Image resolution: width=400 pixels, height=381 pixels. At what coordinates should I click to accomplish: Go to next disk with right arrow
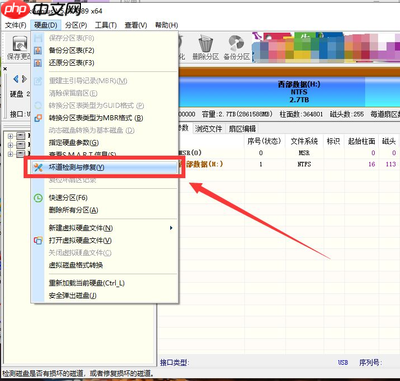point(24,79)
